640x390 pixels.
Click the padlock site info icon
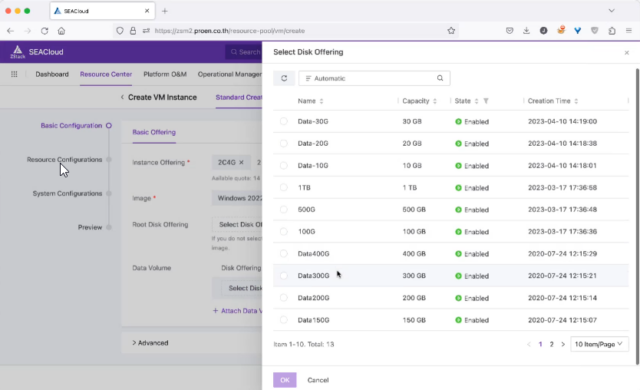point(133,31)
